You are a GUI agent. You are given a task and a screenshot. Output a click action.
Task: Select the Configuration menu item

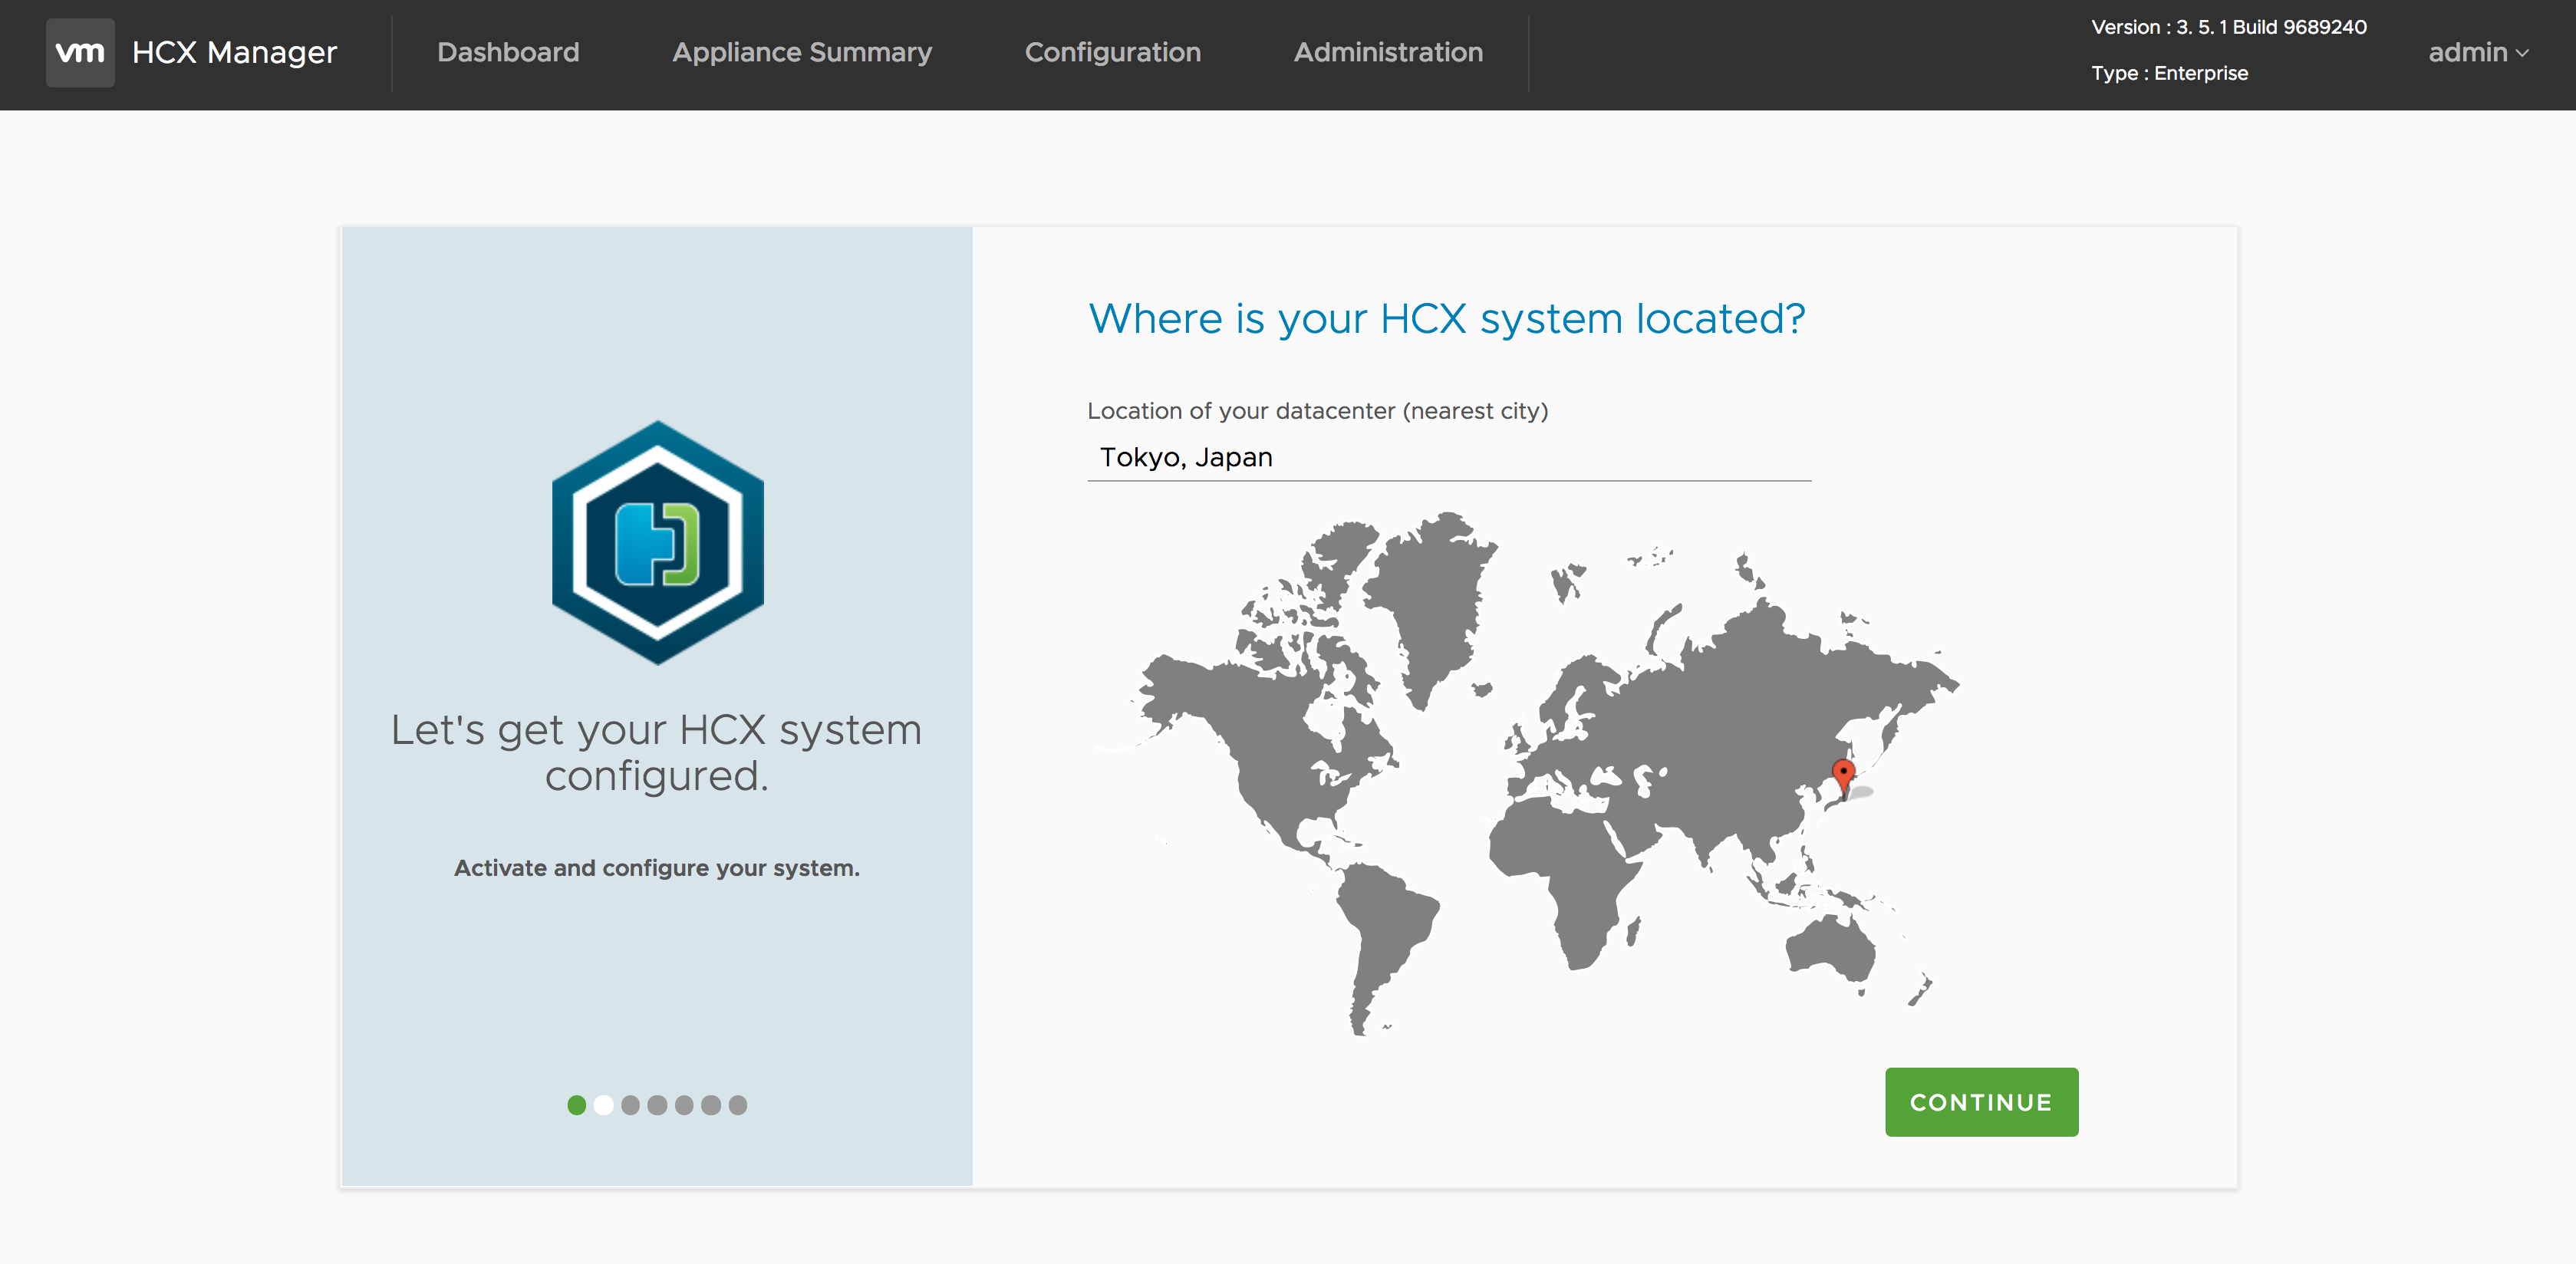[1113, 52]
